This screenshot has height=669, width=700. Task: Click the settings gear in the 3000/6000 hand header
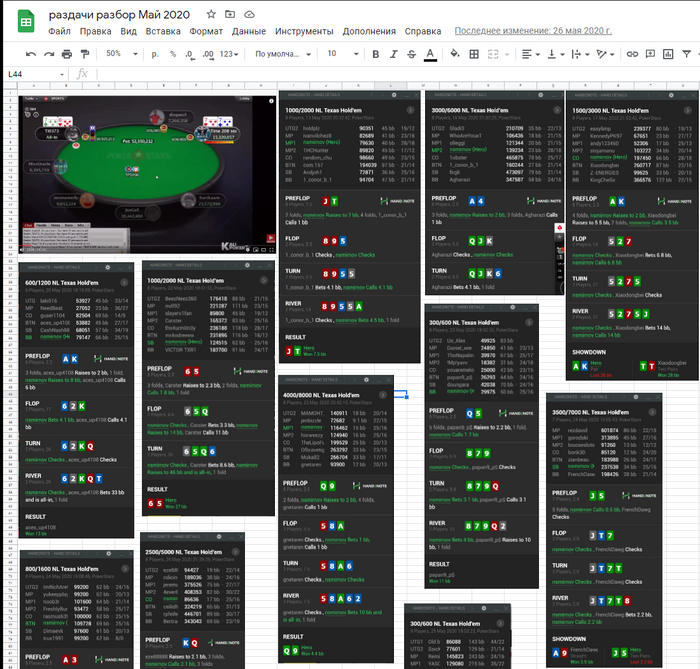[x=541, y=95]
